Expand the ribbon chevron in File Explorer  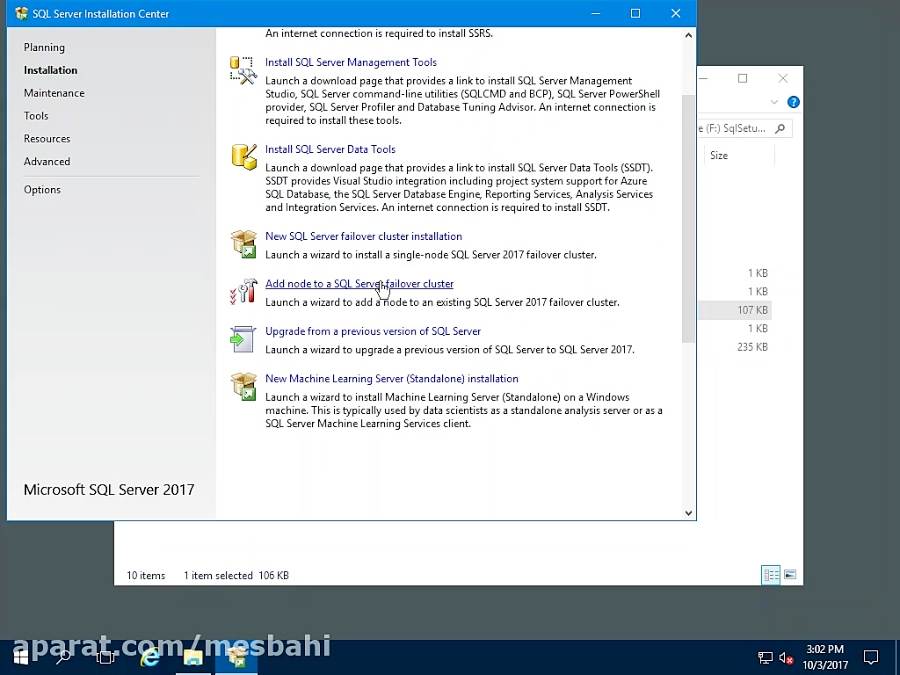[773, 101]
